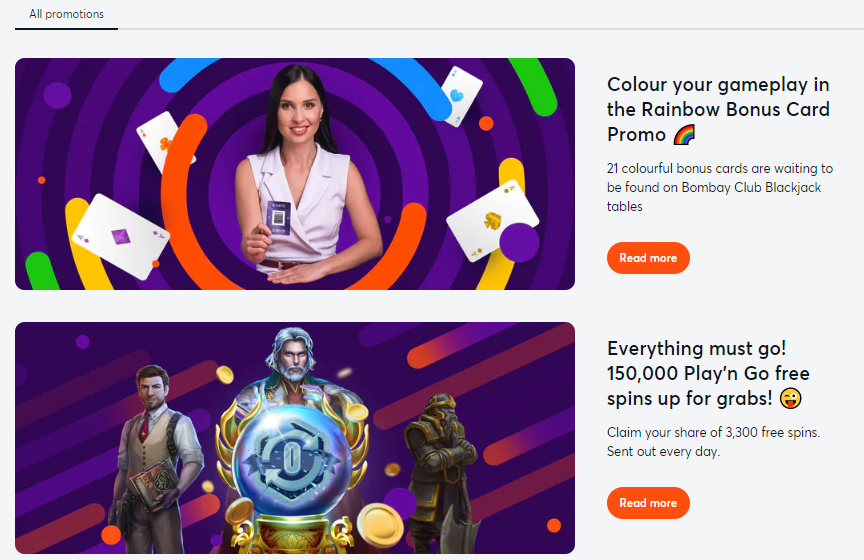
Task: Click the purple diamond ace card graphic
Action: click(121, 236)
